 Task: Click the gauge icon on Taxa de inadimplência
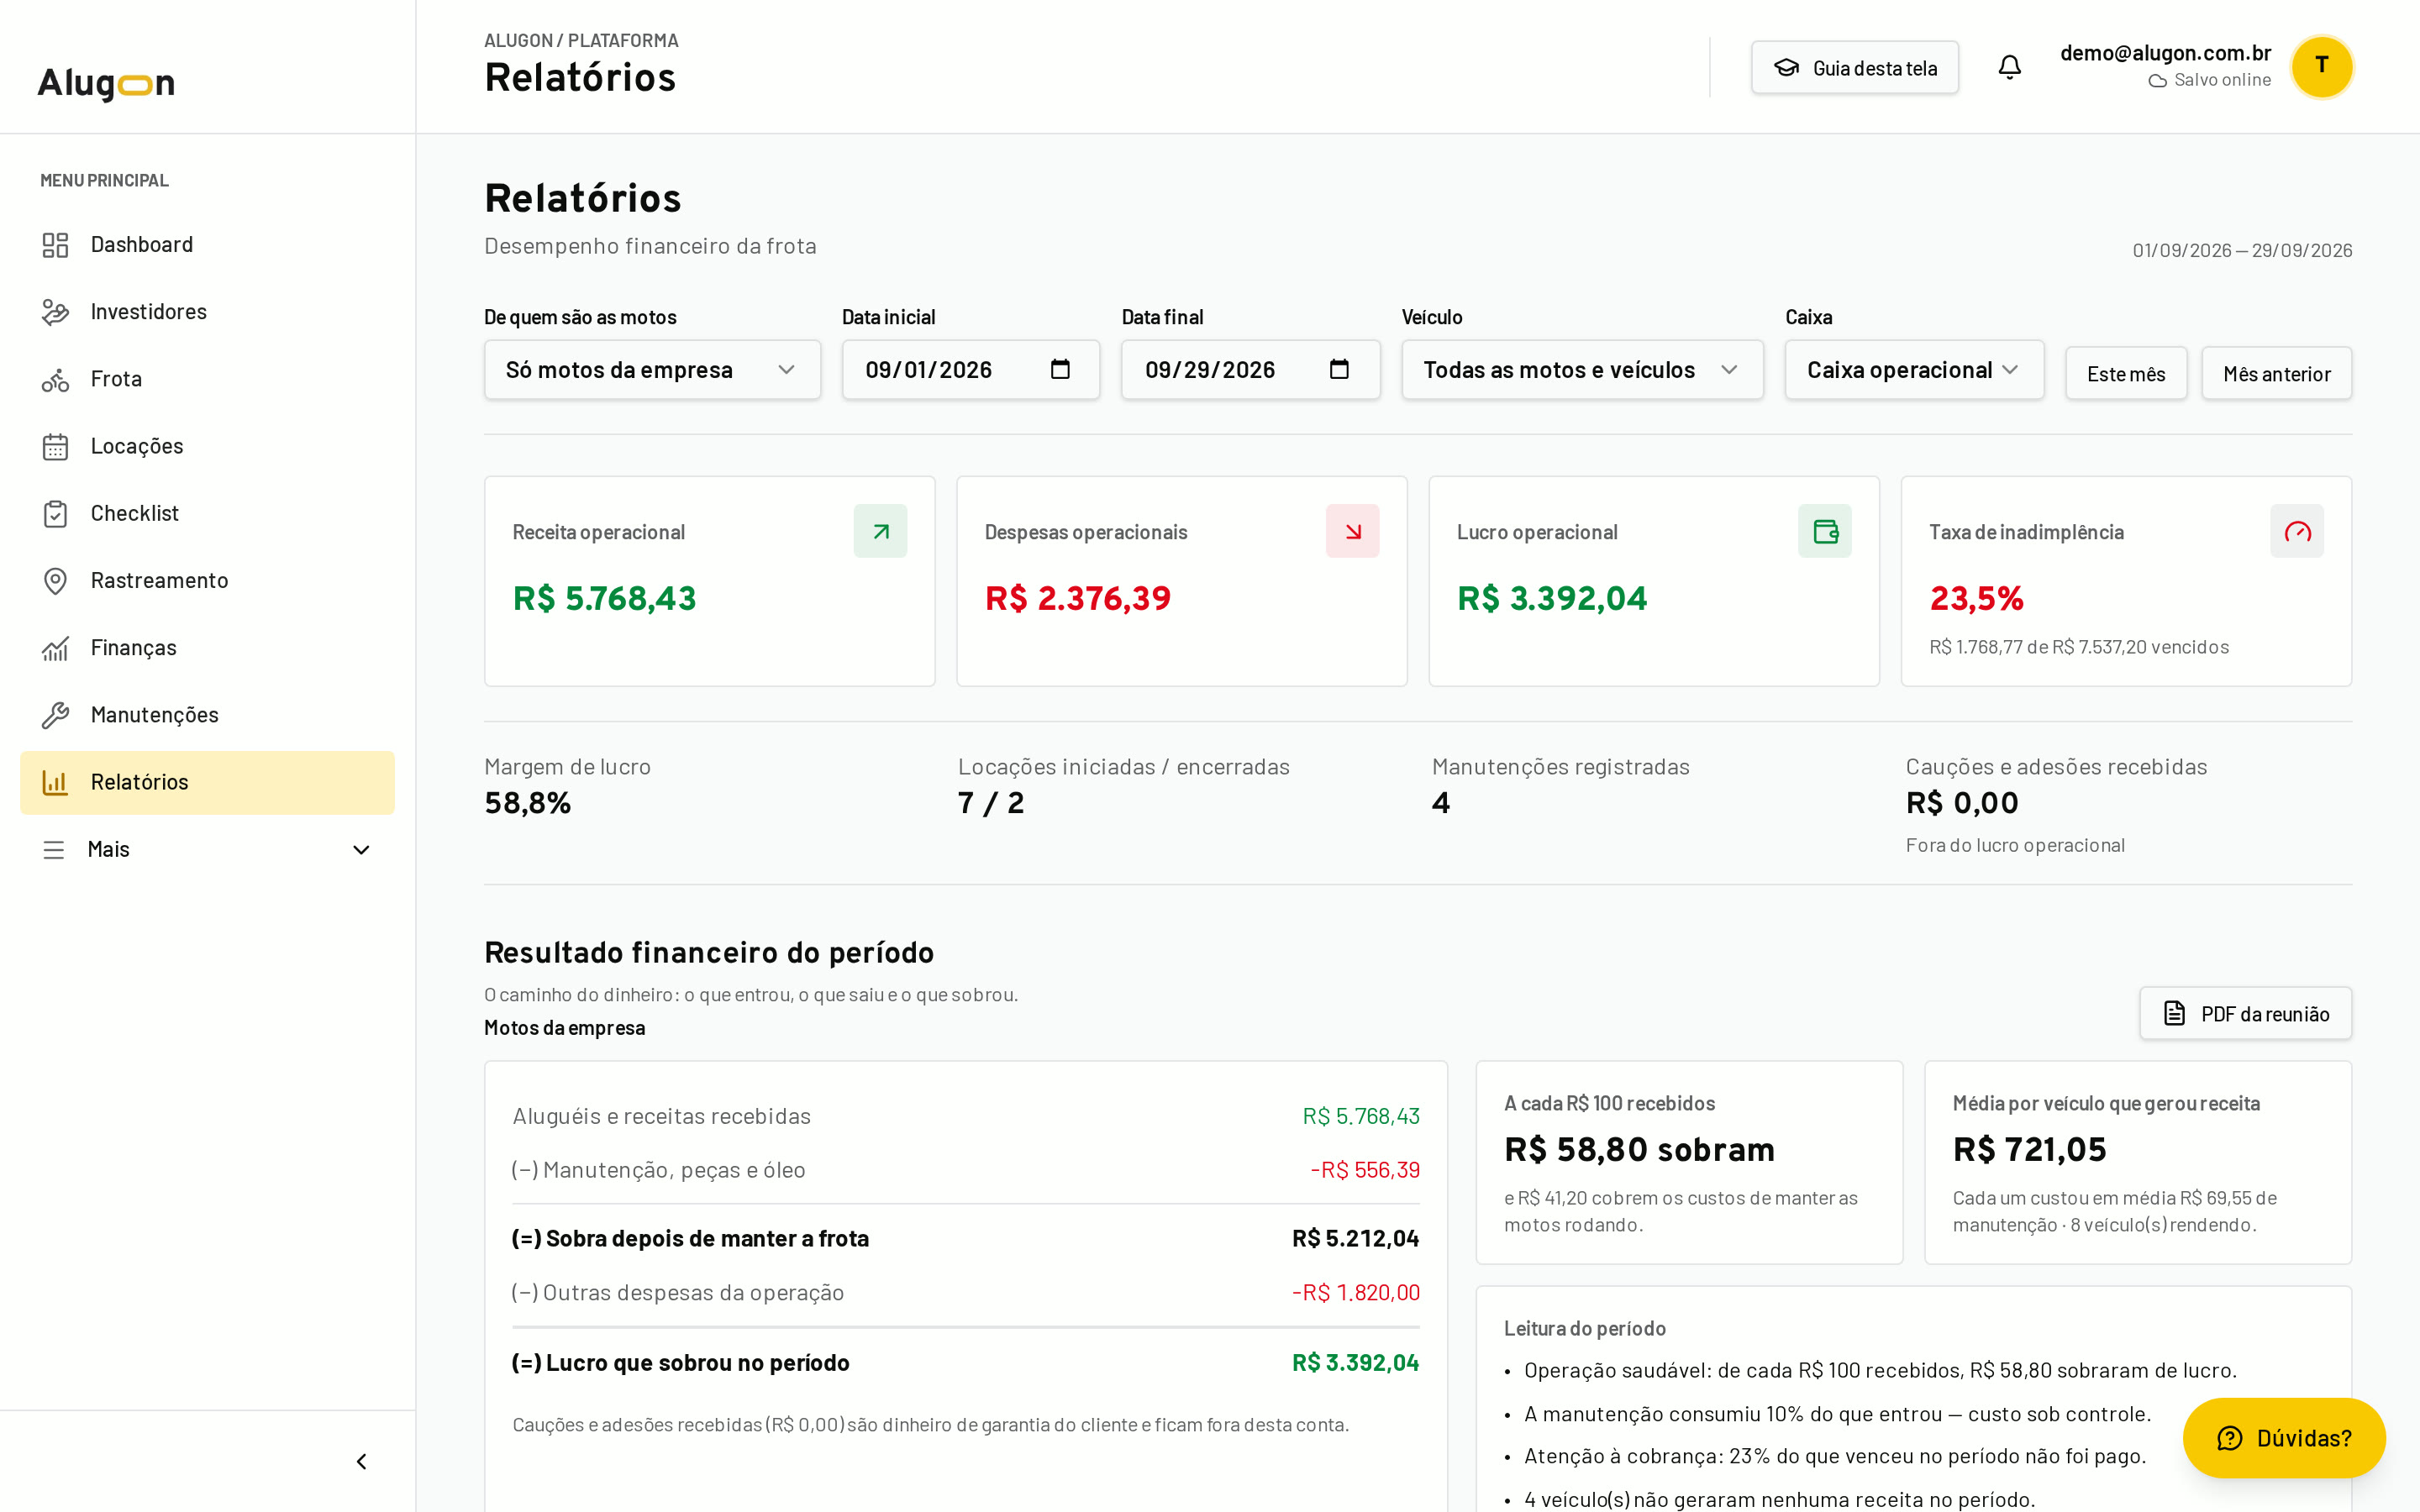tap(2296, 531)
